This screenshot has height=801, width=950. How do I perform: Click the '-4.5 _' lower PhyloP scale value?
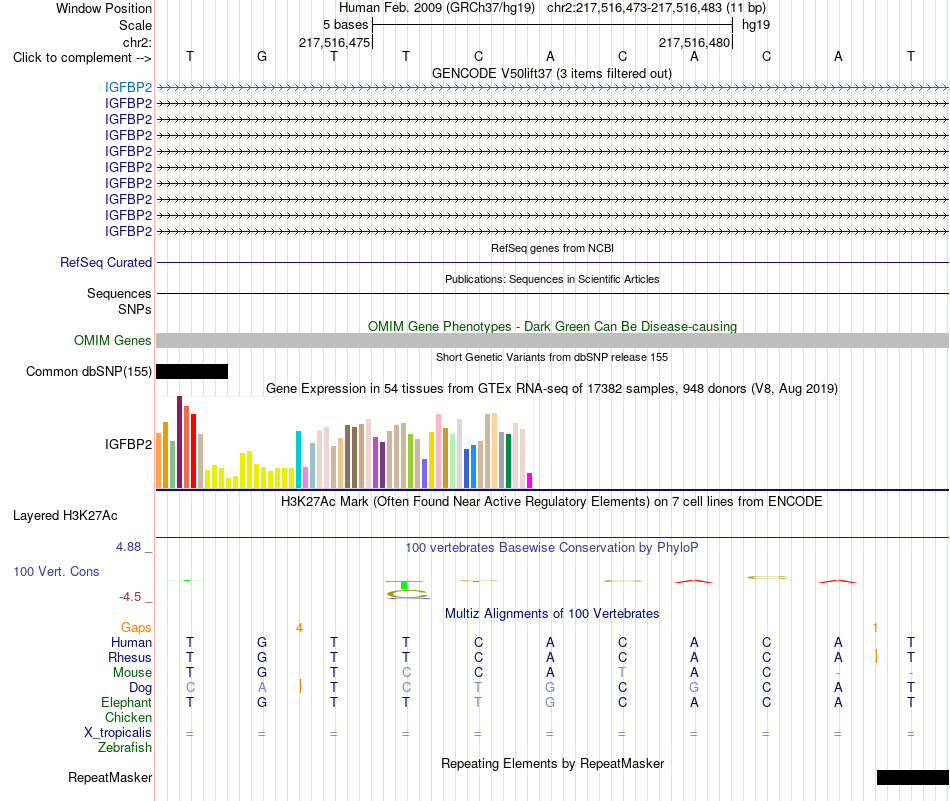click(x=135, y=597)
